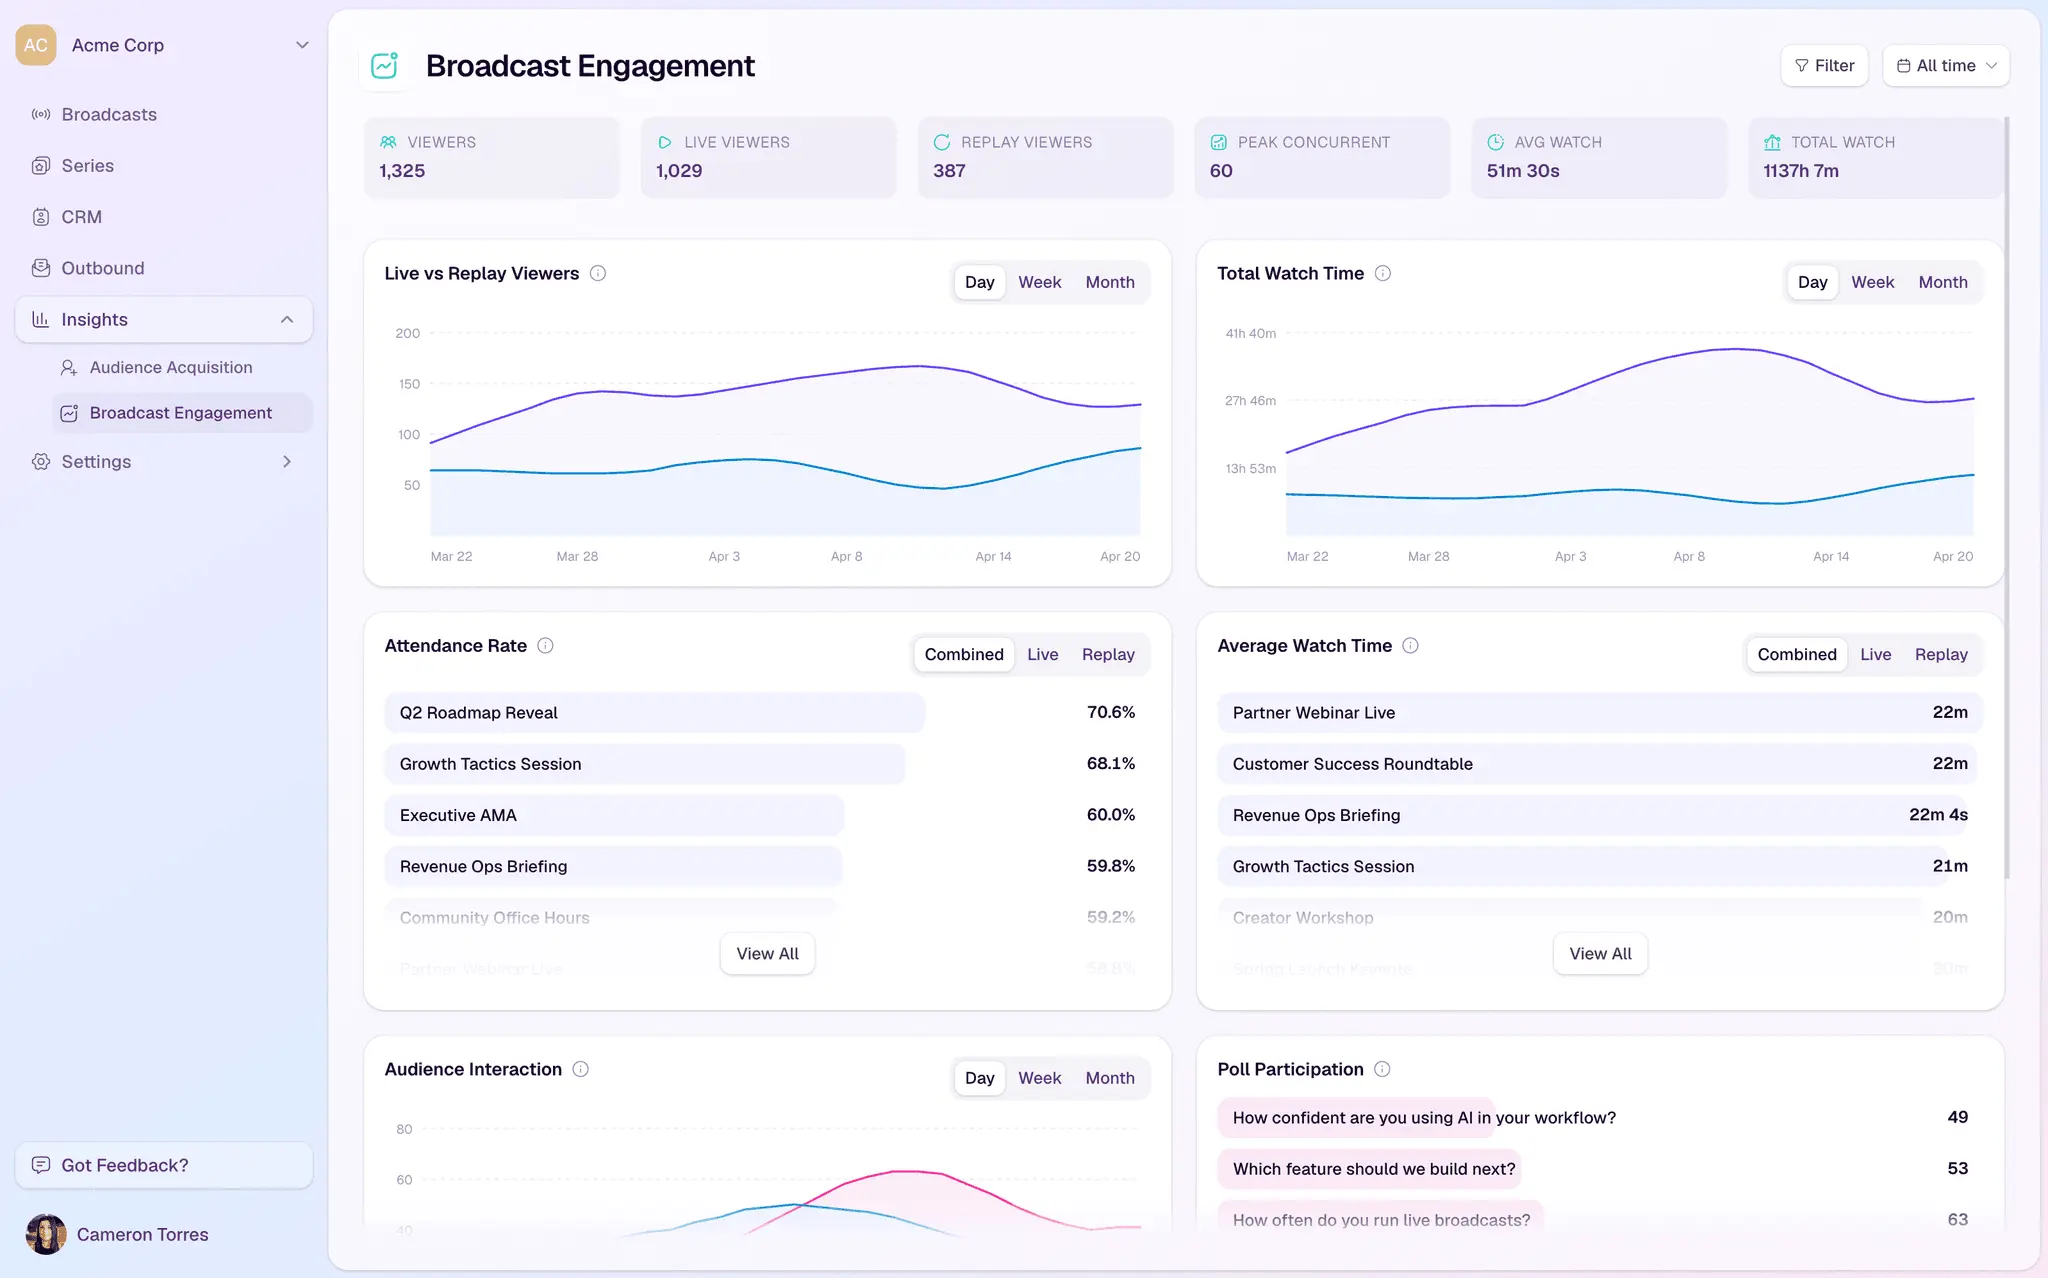Click Cameron Torres avatar photo

46,1235
